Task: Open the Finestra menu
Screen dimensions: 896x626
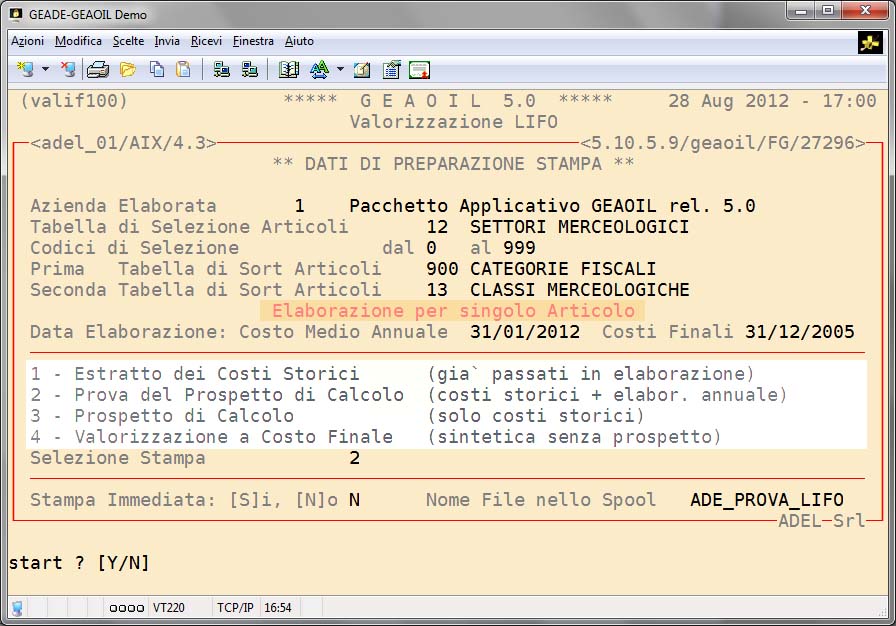Action: tap(253, 41)
